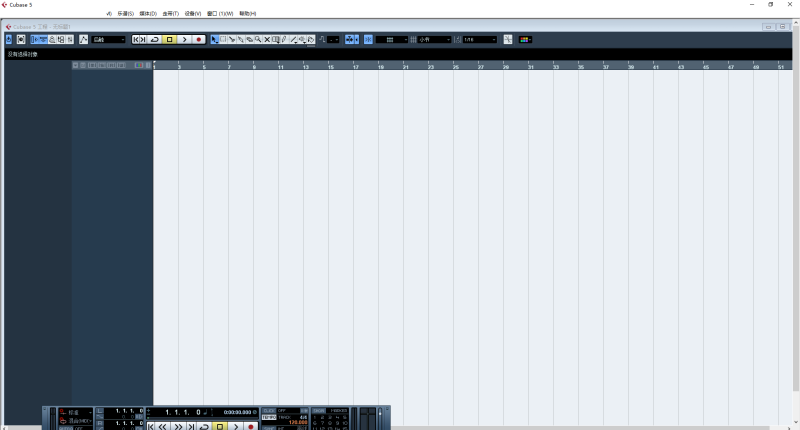The width and height of the screenshot is (800, 430).
Task: Click bar 25 on the ruler
Action: point(455,66)
